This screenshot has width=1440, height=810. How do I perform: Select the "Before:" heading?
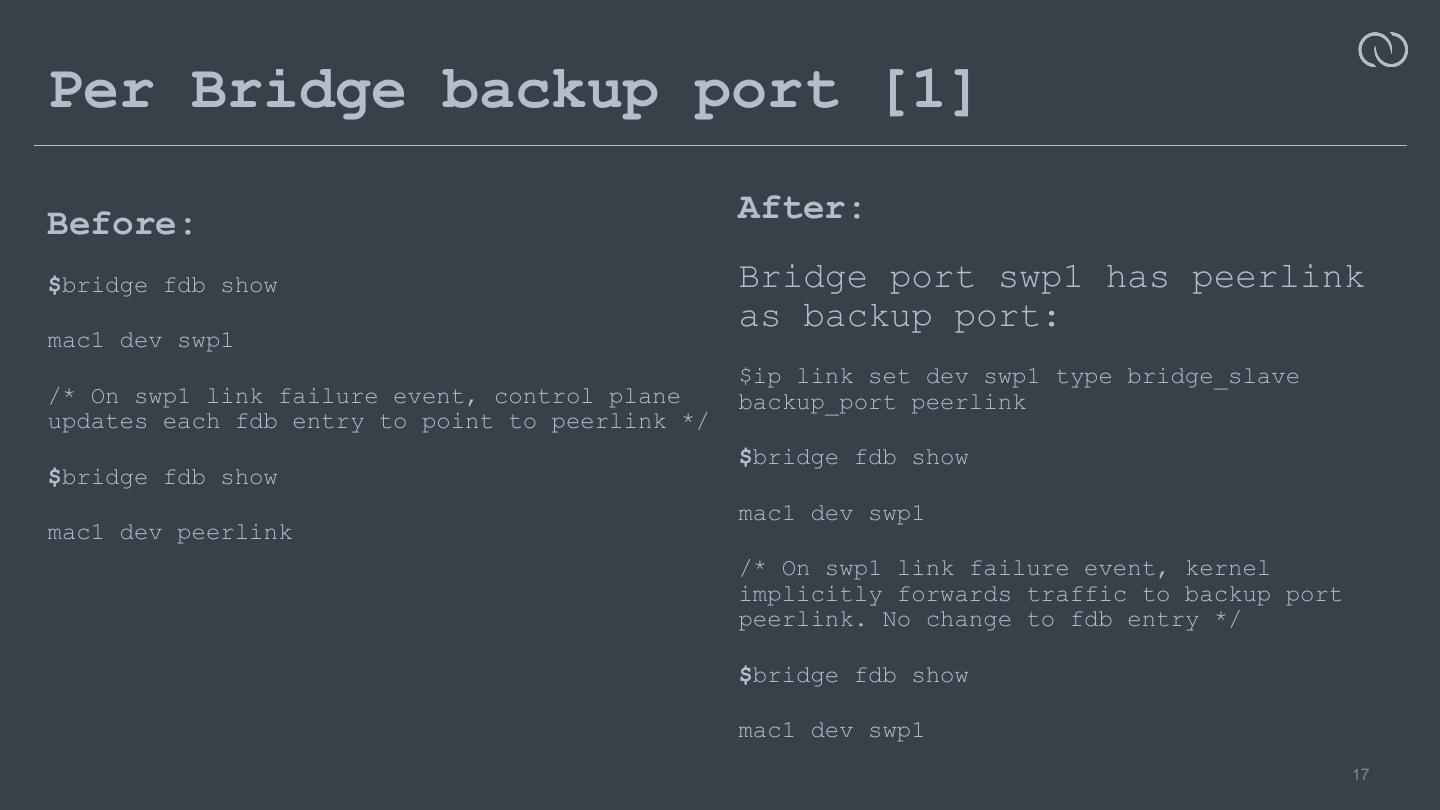(120, 224)
